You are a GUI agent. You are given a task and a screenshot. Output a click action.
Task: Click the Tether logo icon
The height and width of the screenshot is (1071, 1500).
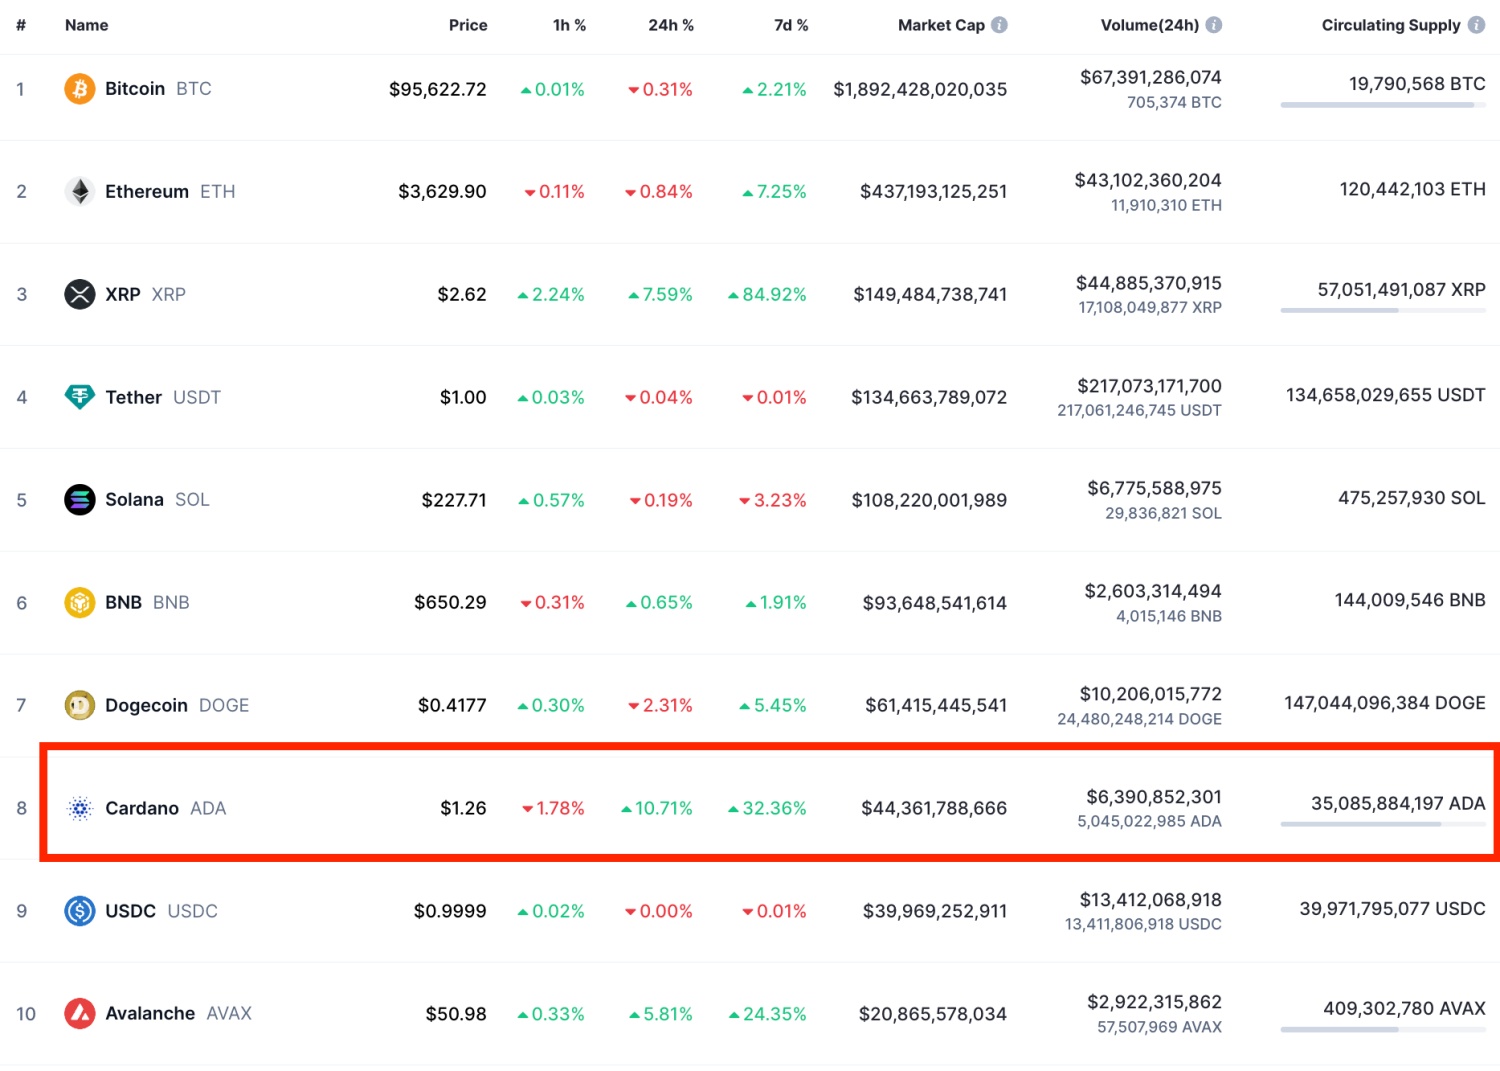(80, 397)
